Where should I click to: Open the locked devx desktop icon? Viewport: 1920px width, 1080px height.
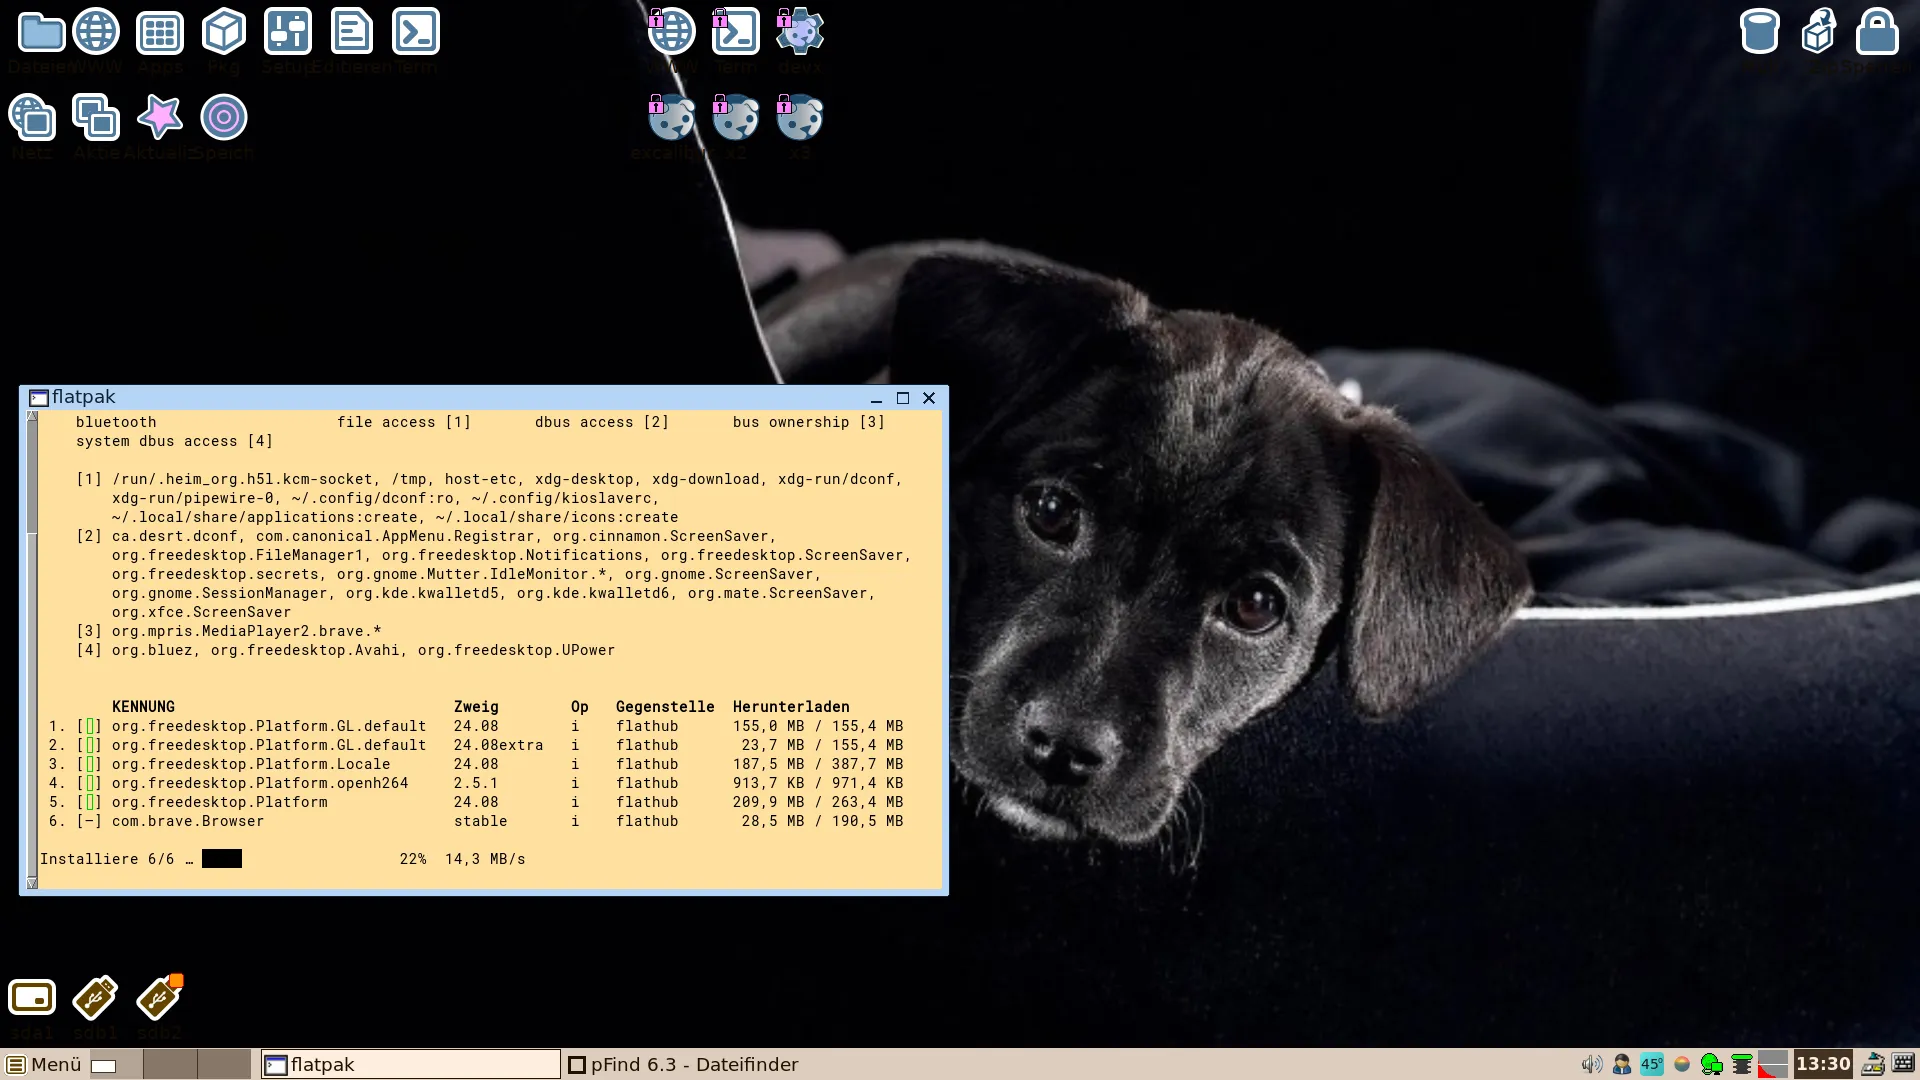799,33
